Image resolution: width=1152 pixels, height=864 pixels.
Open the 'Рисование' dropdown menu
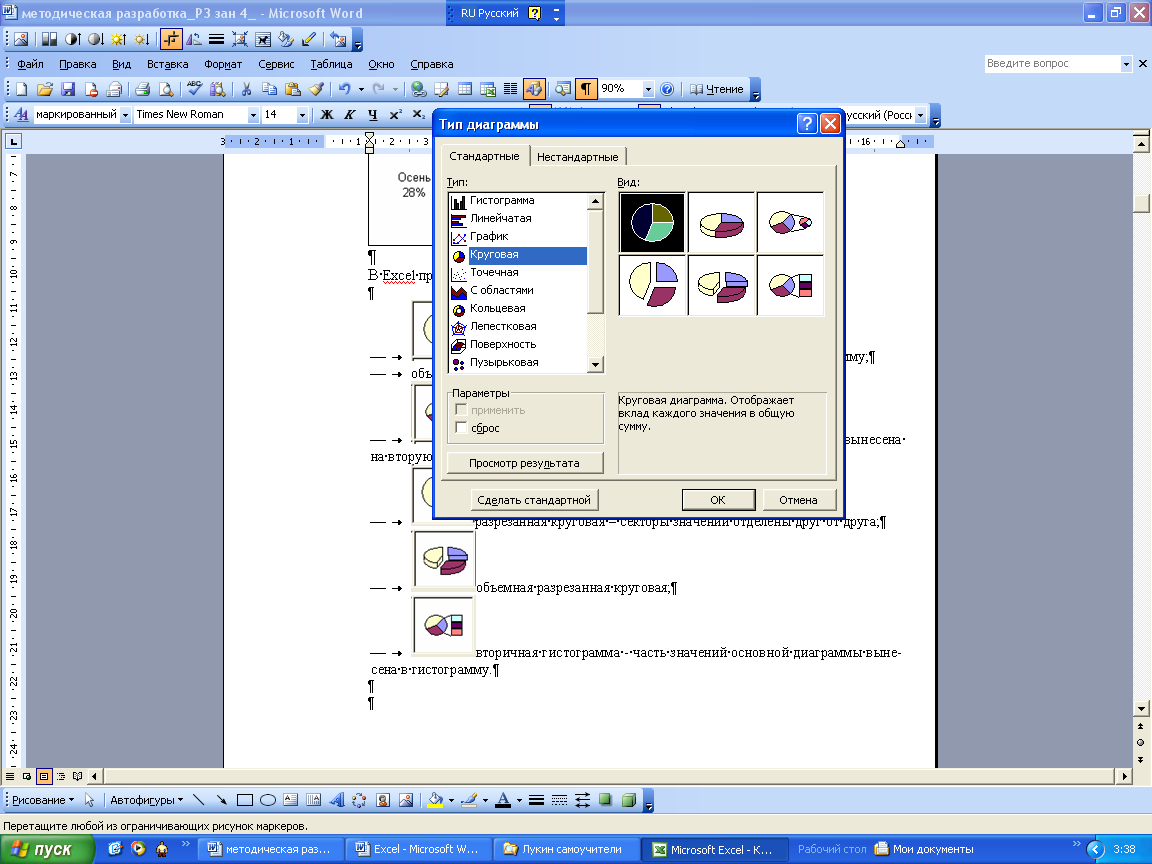43,800
